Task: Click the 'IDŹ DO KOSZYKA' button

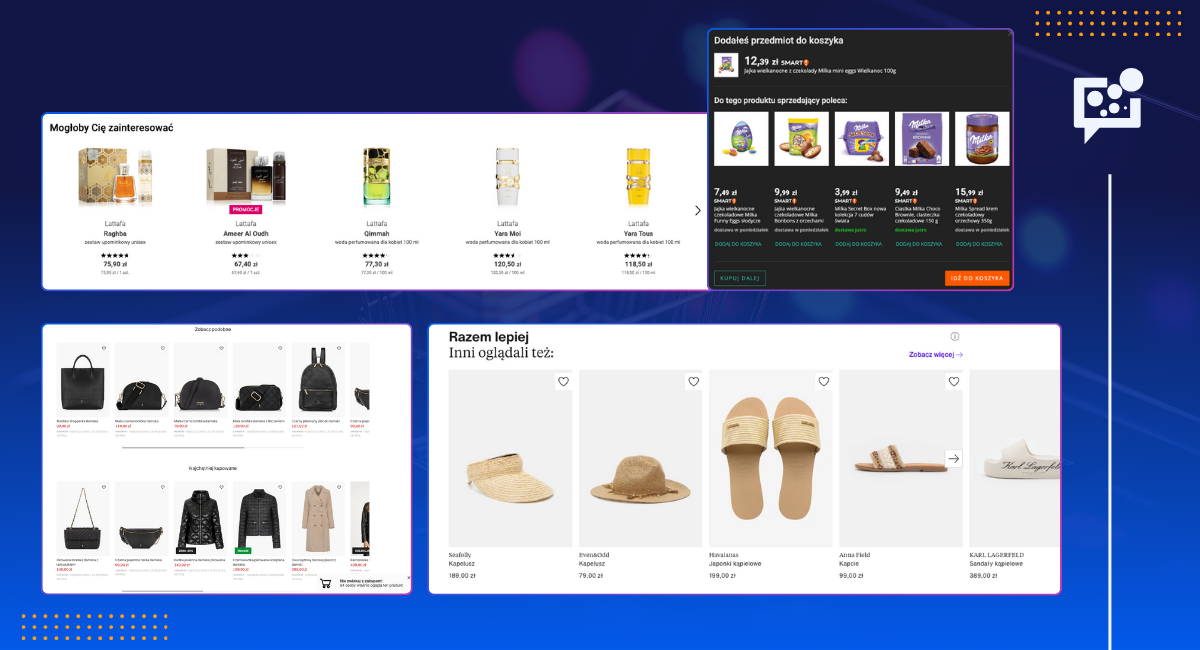Action: click(x=977, y=278)
